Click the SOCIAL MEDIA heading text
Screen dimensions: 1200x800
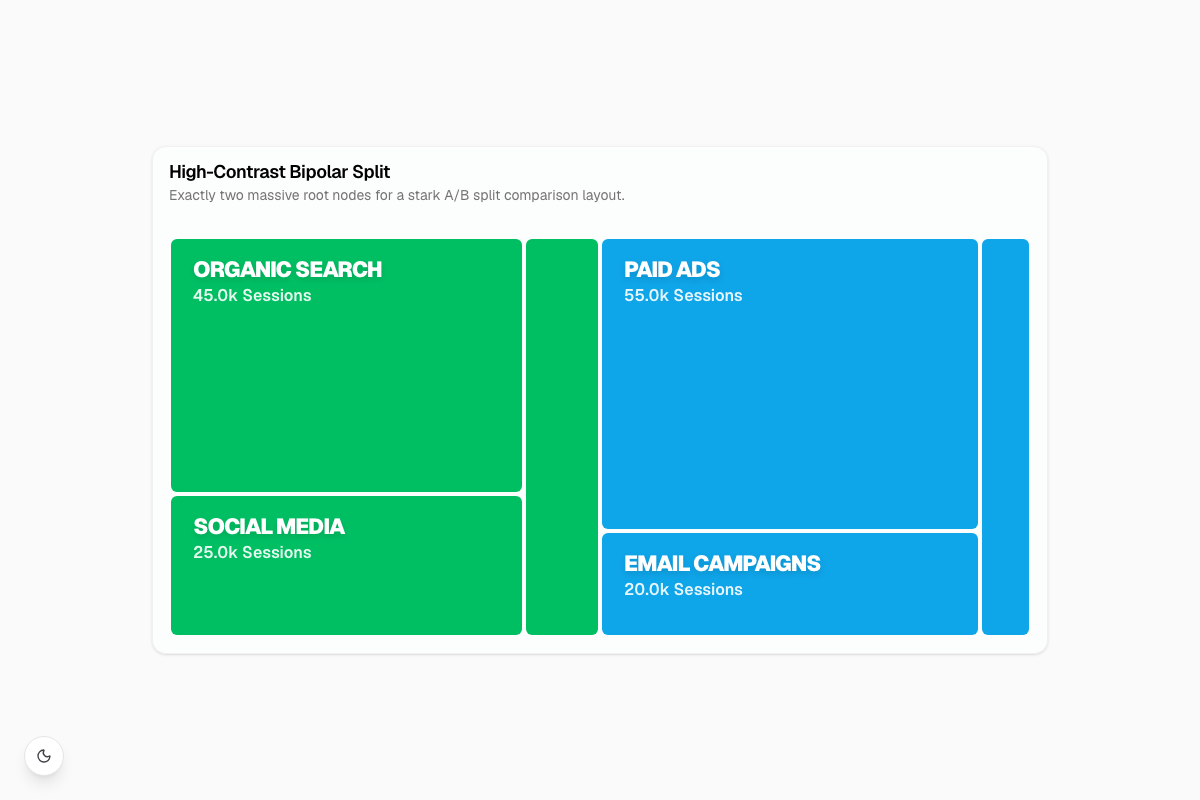[x=269, y=526]
